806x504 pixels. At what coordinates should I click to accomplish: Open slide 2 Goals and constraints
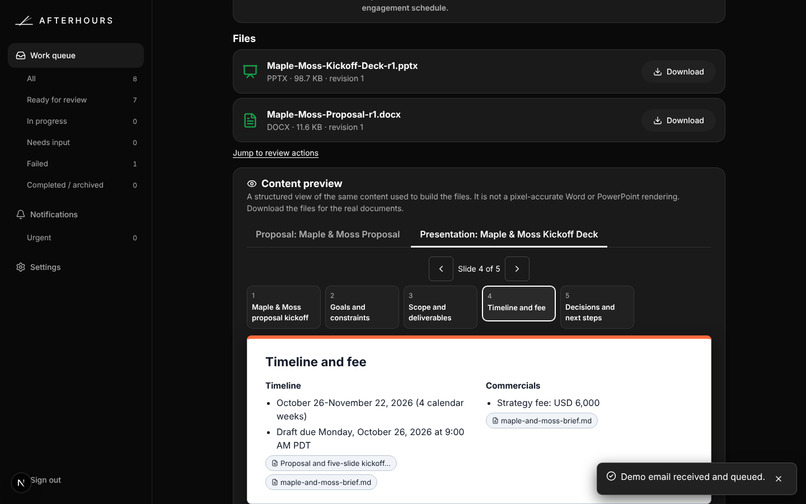[x=362, y=307]
